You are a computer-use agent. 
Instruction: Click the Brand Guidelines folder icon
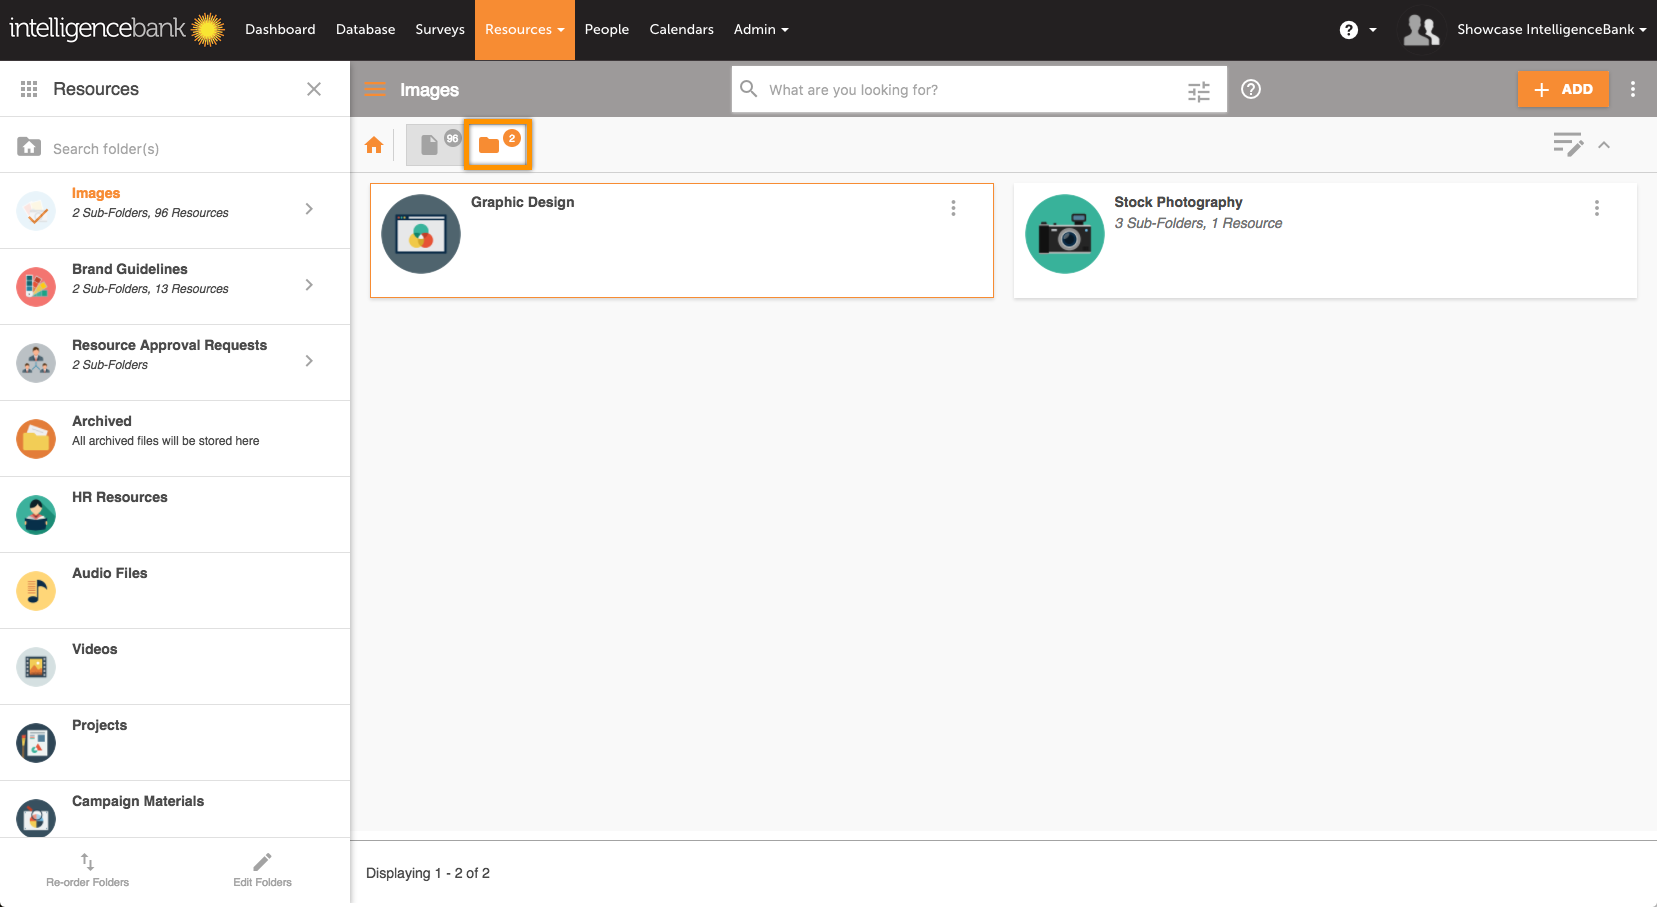click(36, 287)
